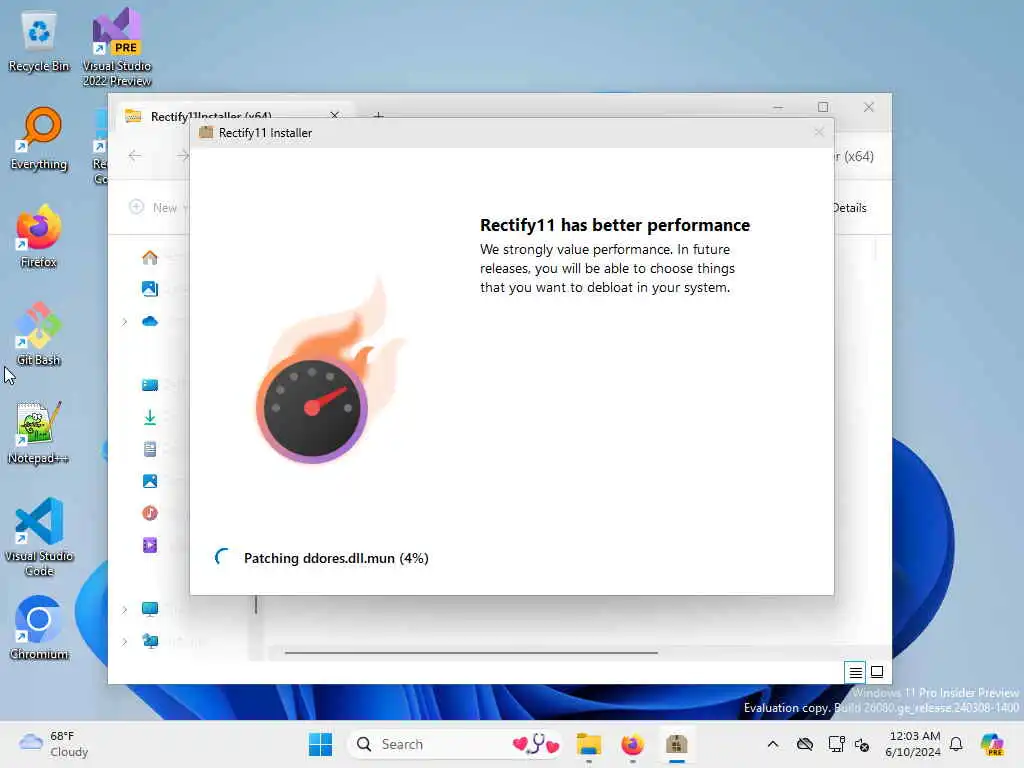
Task: Switch to Rectify11 installer taskbar icon
Action: click(x=677, y=744)
